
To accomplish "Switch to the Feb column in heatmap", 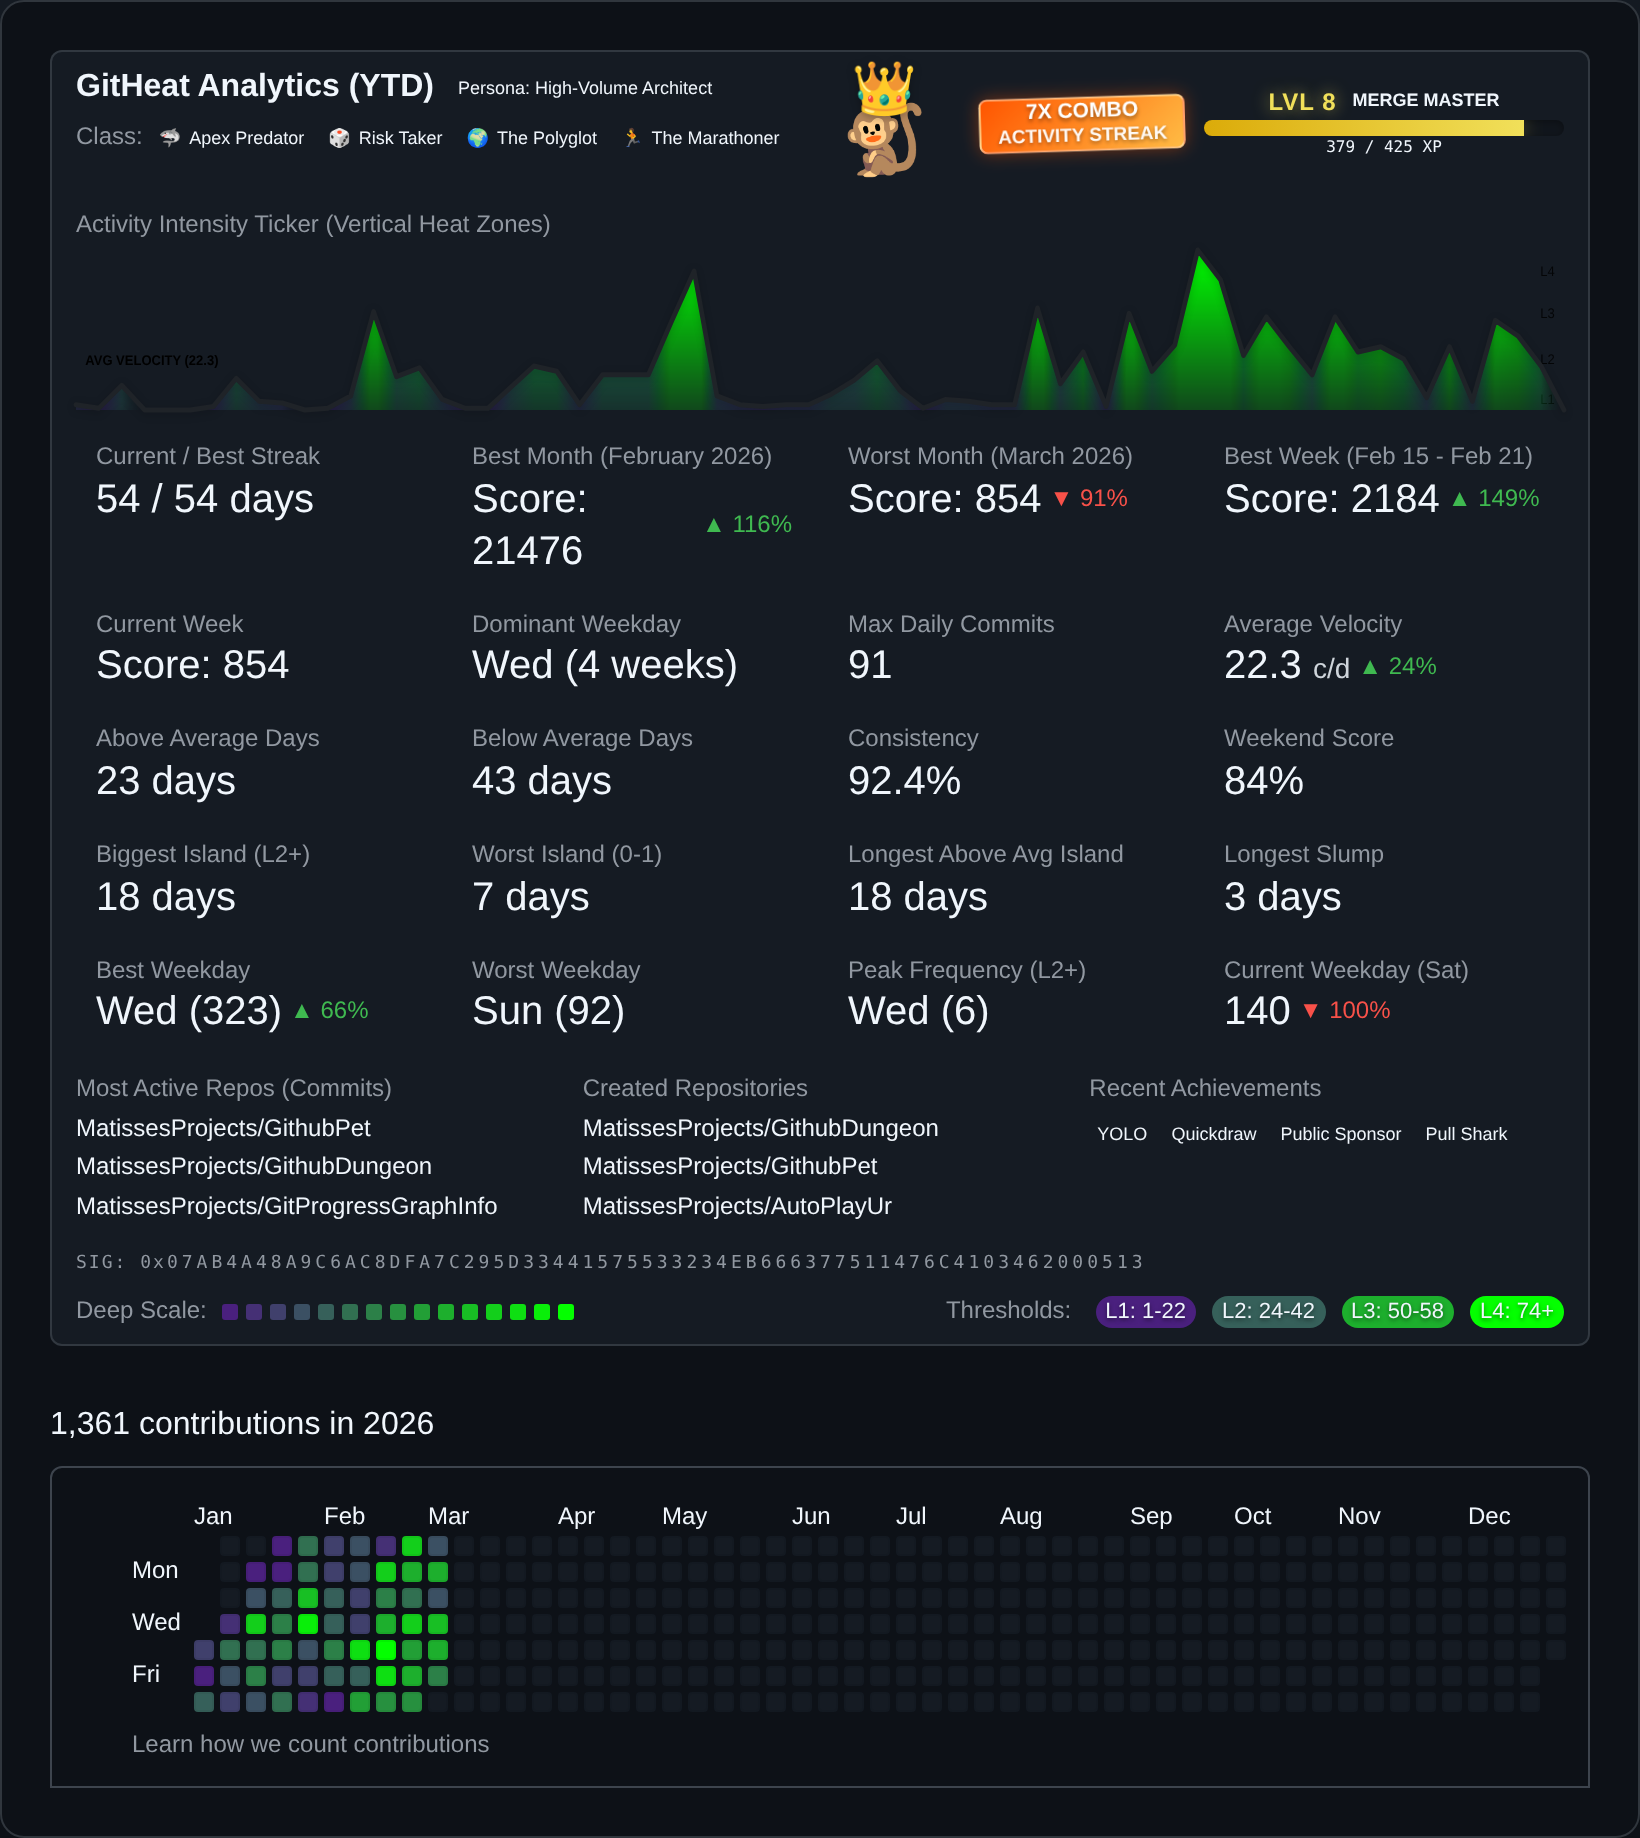I will (344, 1516).
